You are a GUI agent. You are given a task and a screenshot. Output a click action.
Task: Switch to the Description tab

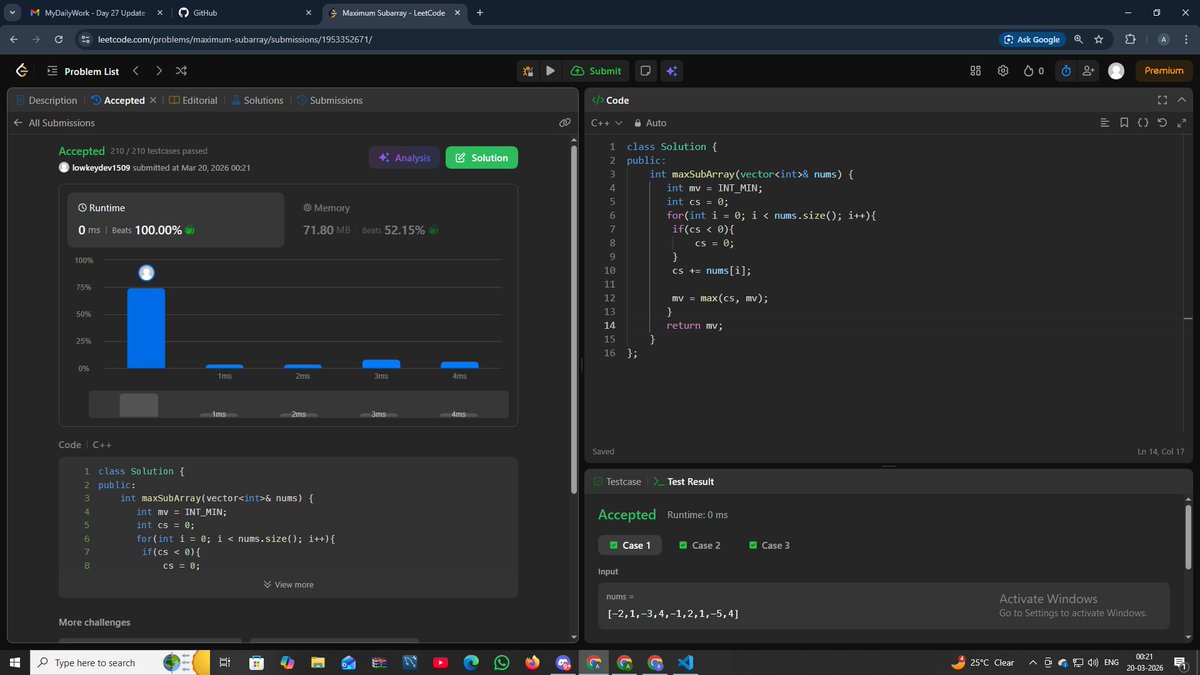(46, 100)
